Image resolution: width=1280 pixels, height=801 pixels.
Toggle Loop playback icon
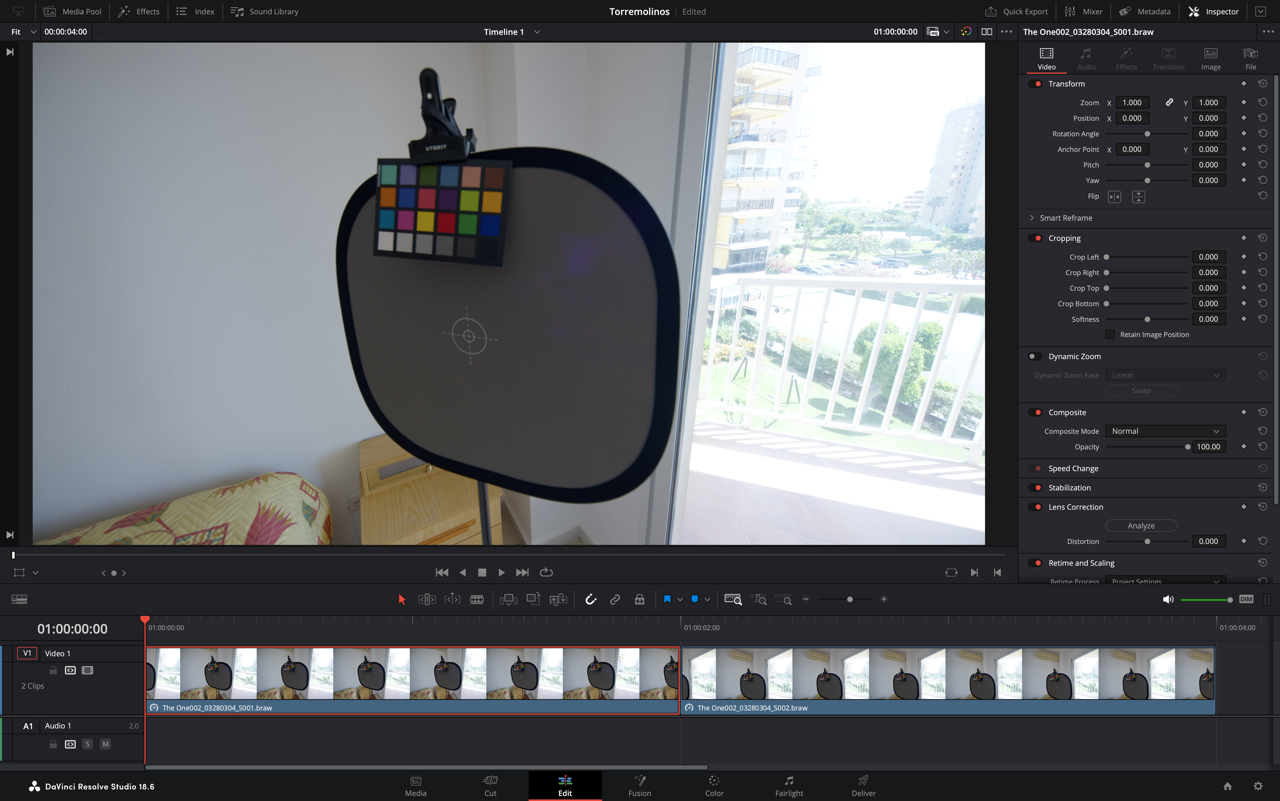coord(546,573)
